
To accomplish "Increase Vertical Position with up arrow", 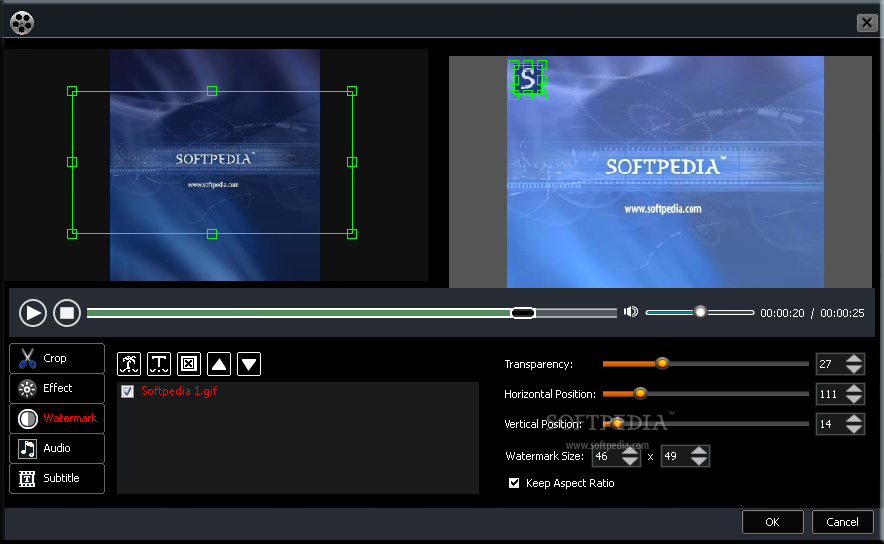I will (x=854, y=418).
